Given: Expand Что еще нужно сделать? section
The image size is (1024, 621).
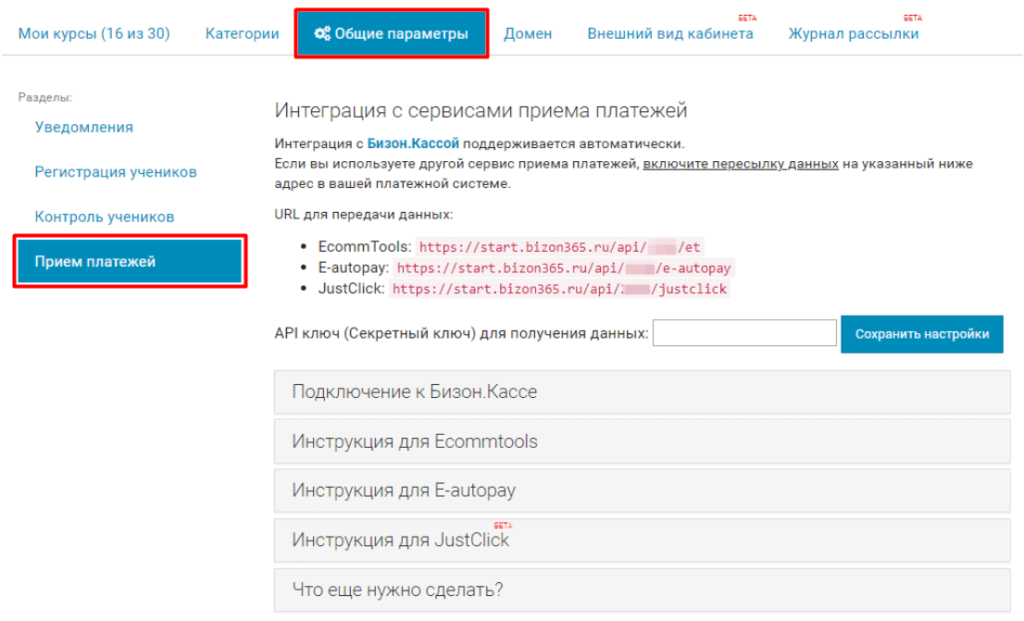Looking at the screenshot, I should click(641, 590).
